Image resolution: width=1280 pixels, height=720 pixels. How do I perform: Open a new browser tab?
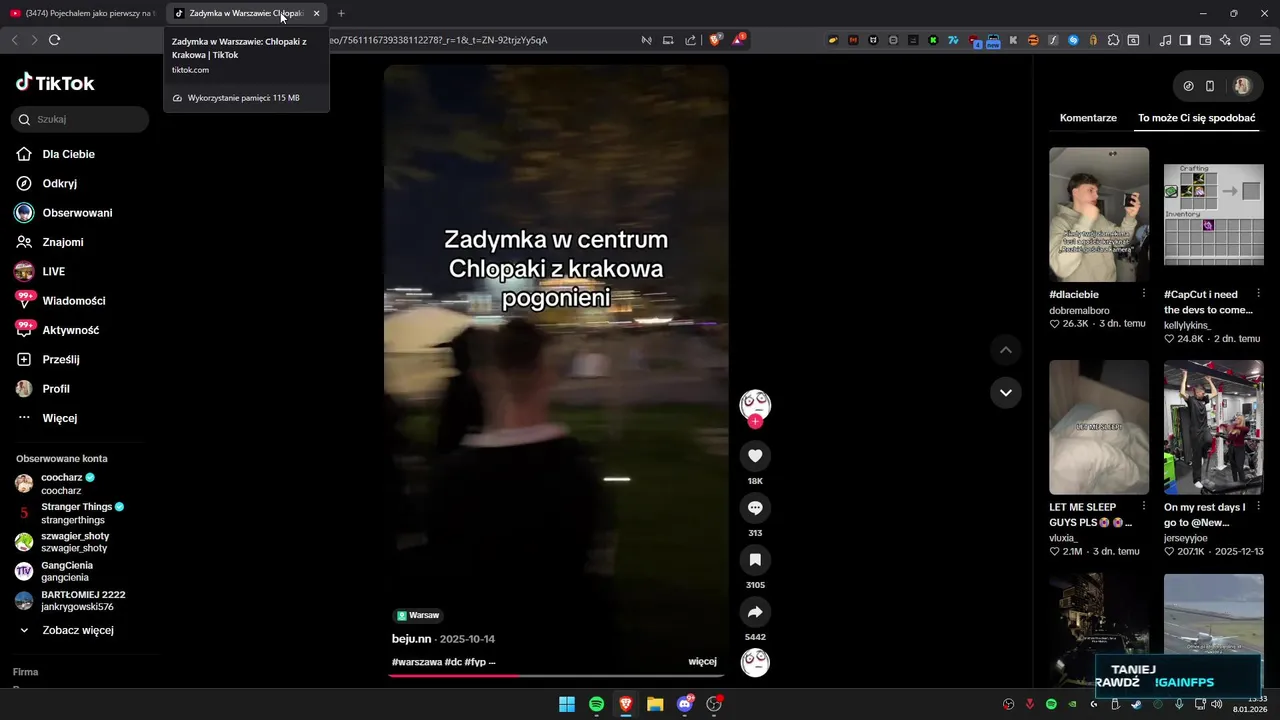click(341, 13)
